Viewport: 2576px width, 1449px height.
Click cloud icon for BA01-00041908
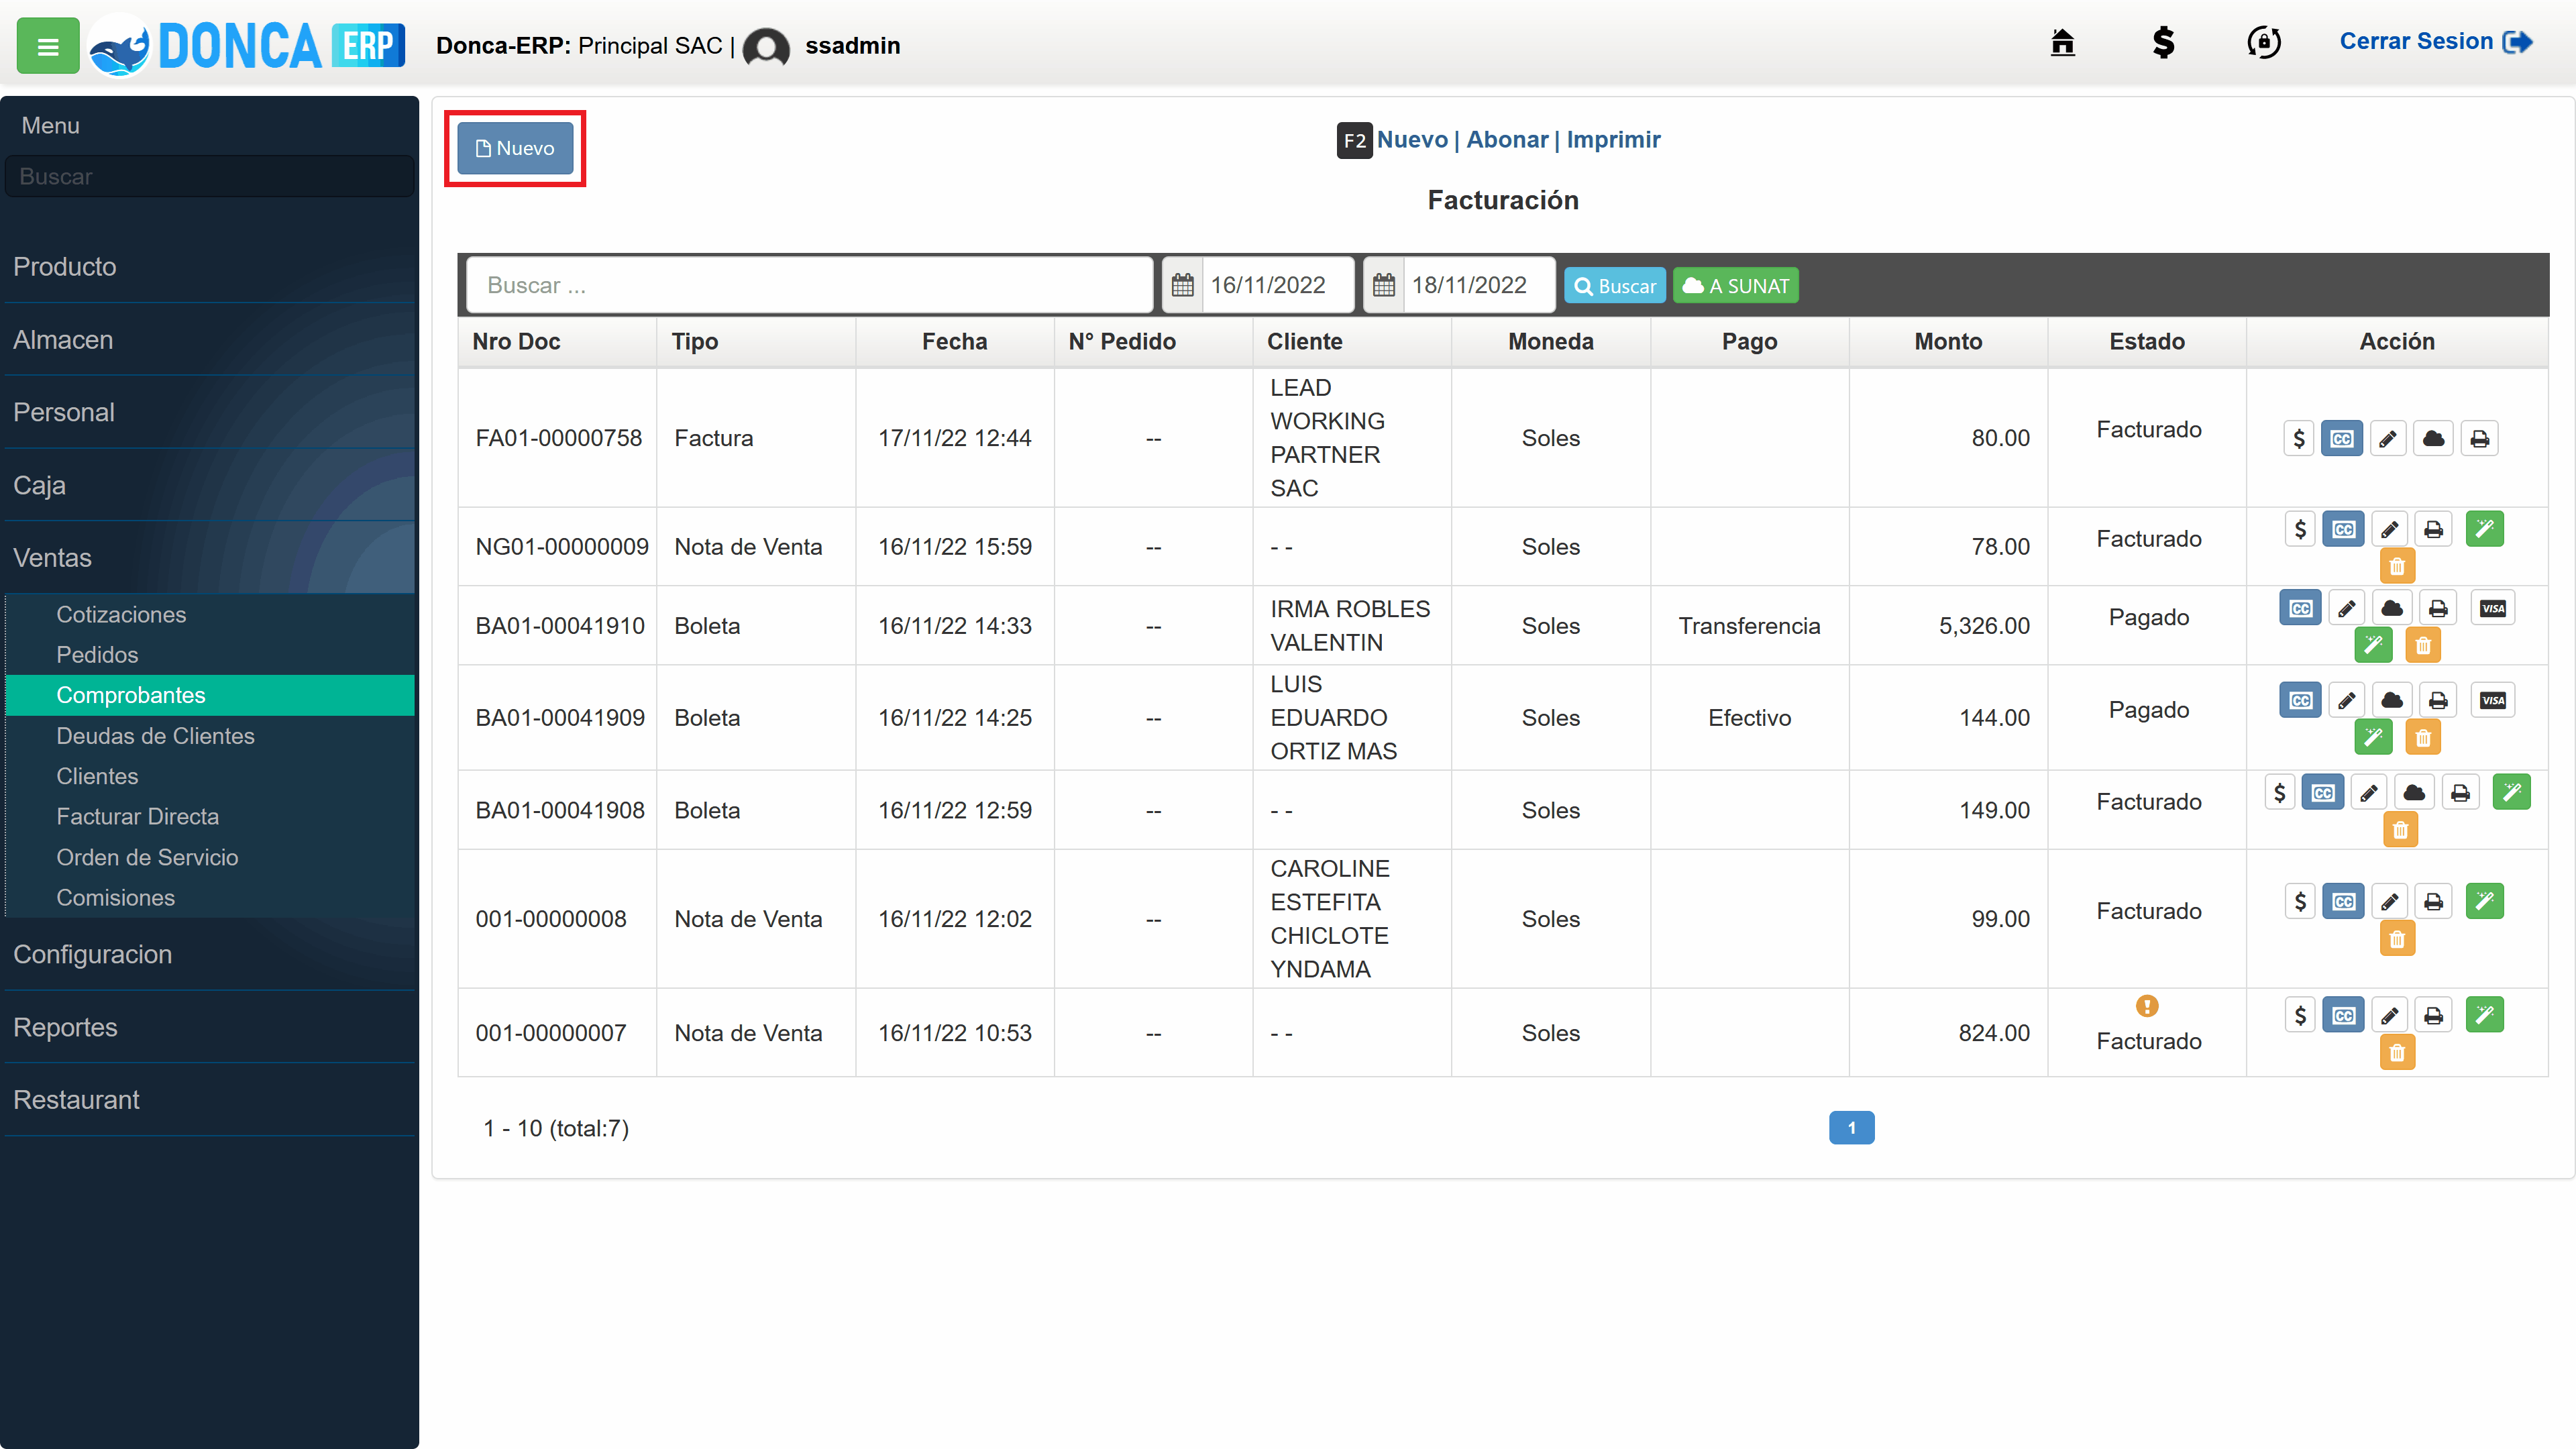coord(2413,792)
